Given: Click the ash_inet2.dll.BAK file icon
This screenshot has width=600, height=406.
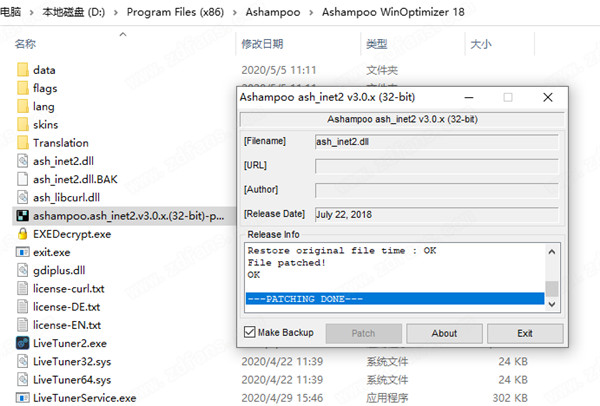Looking at the screenshot, I should [23, 179].
